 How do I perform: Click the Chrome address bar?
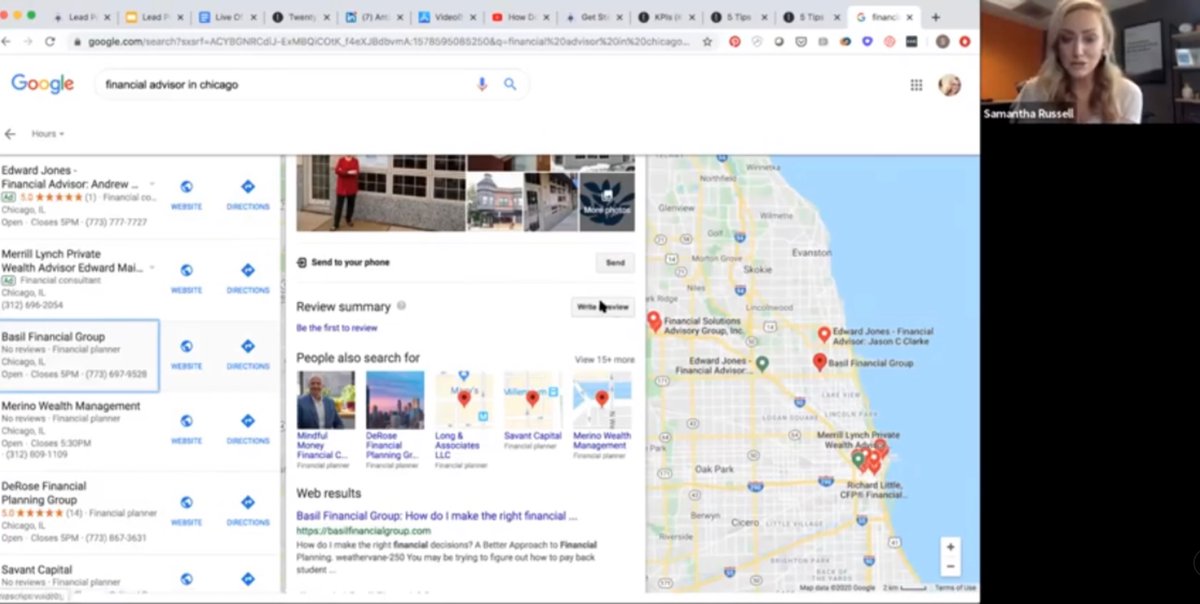pos(388,42)
